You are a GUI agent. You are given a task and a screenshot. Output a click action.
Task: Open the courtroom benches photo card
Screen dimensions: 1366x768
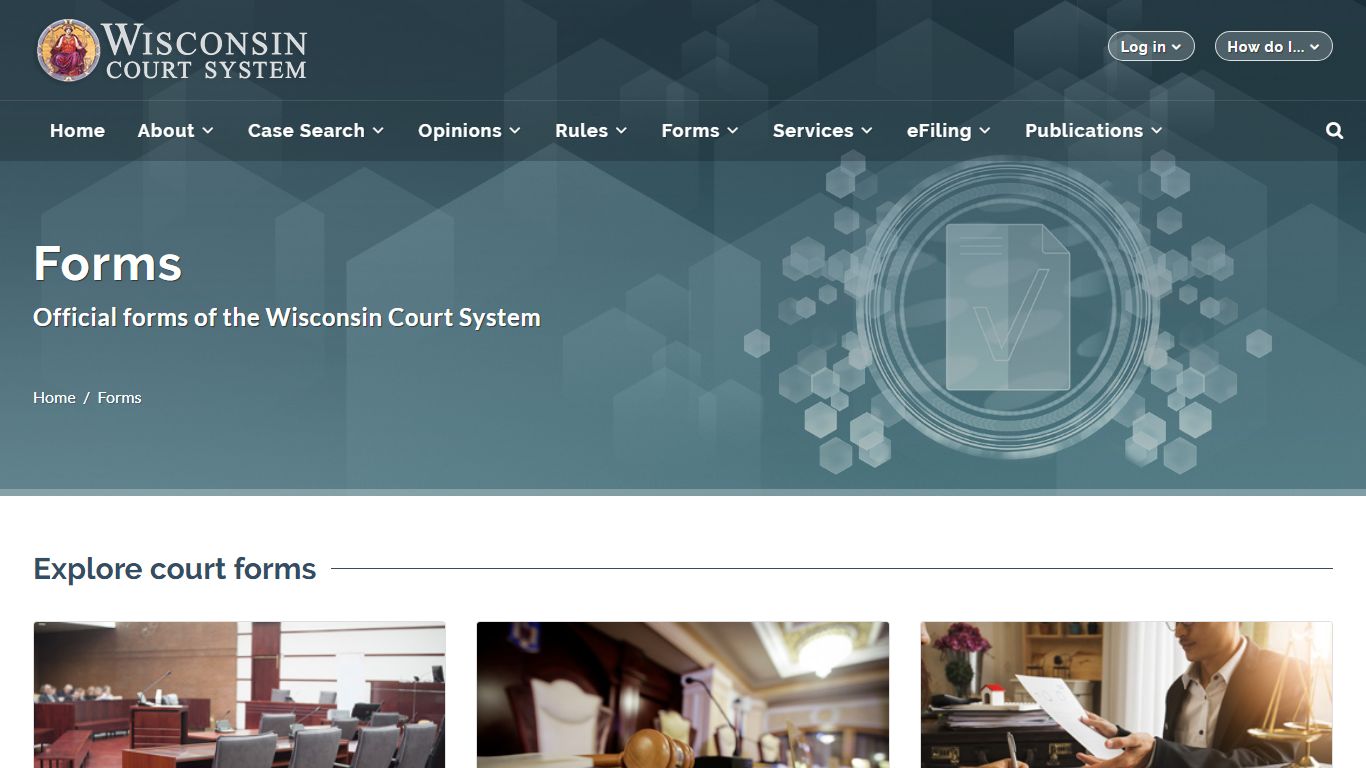coord(239,695)
